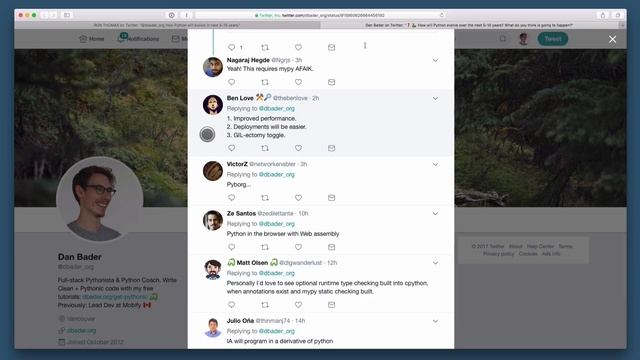
Task: Retweet Ze Santos's Web assembly tweet
Action: [x=265, y=247]
